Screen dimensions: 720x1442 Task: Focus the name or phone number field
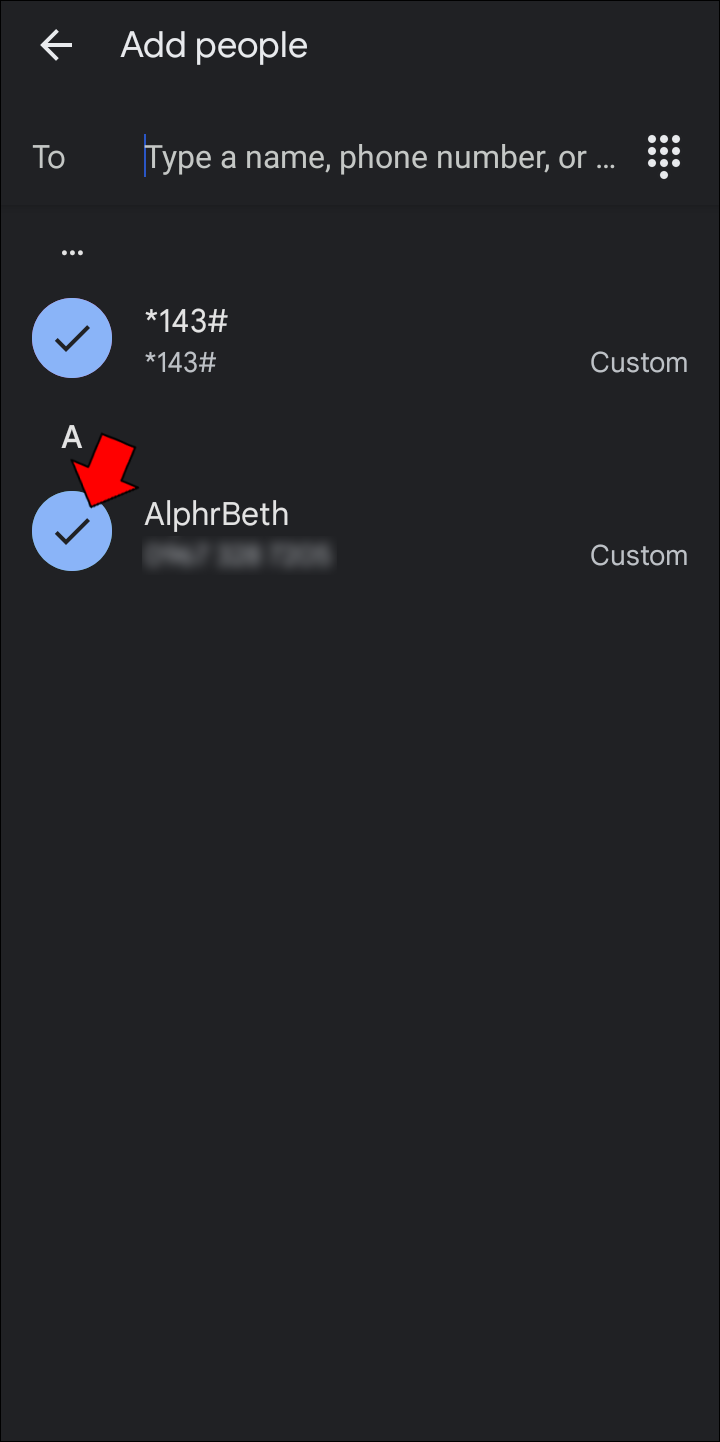coord(380,157)
